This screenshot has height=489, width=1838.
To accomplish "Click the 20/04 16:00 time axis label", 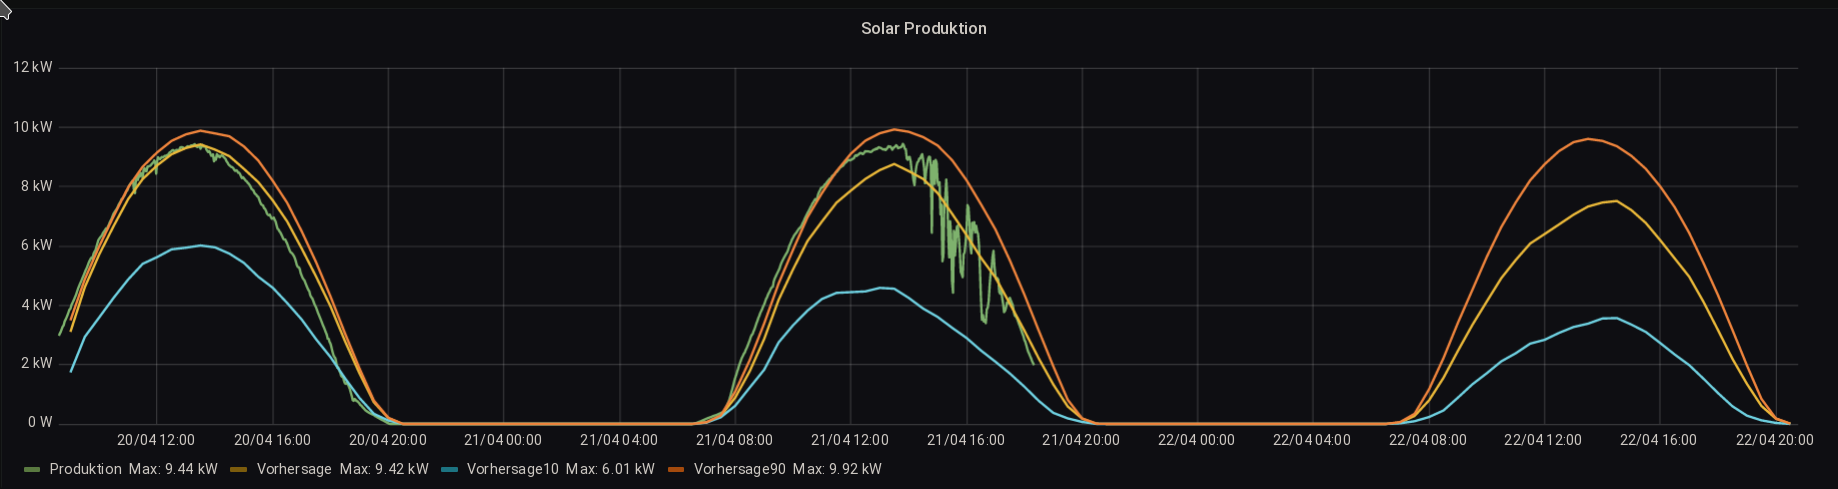I will 272,440.
